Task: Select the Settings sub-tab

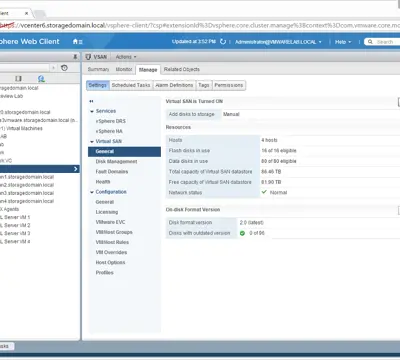Action: click(98, 85)
